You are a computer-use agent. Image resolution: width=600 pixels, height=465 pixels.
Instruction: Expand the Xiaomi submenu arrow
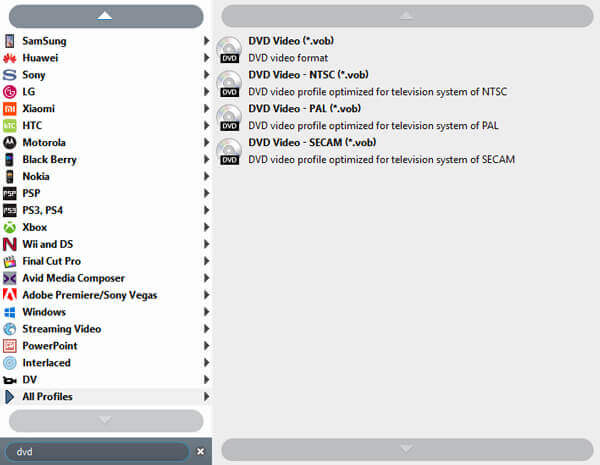point(206,109)
